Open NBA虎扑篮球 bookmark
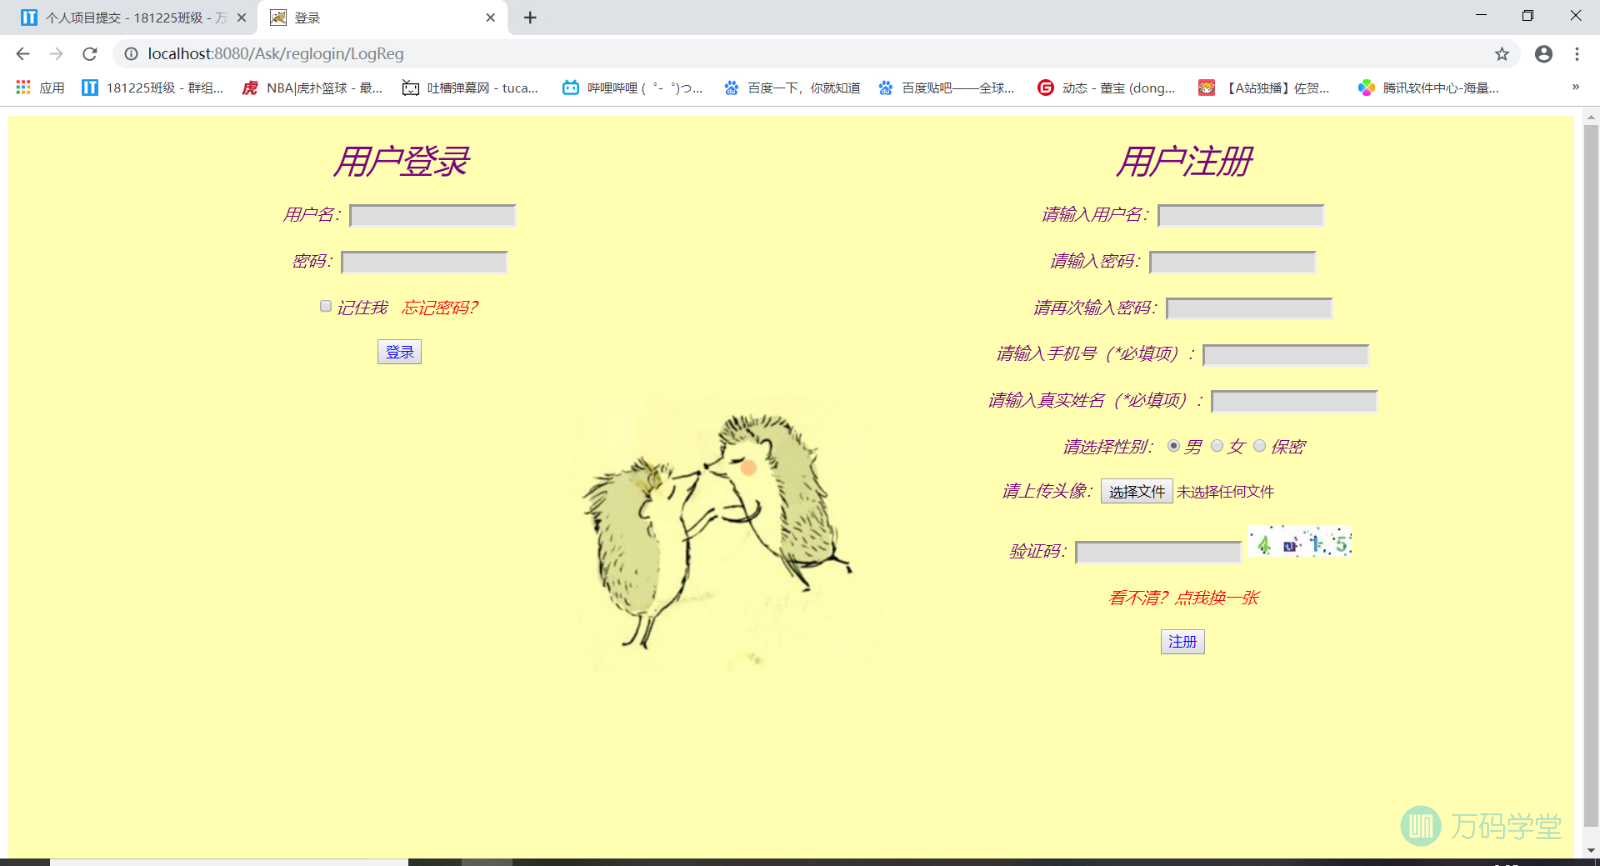The height and width of the screenshot is (866, 1600). tap(312, 88)
